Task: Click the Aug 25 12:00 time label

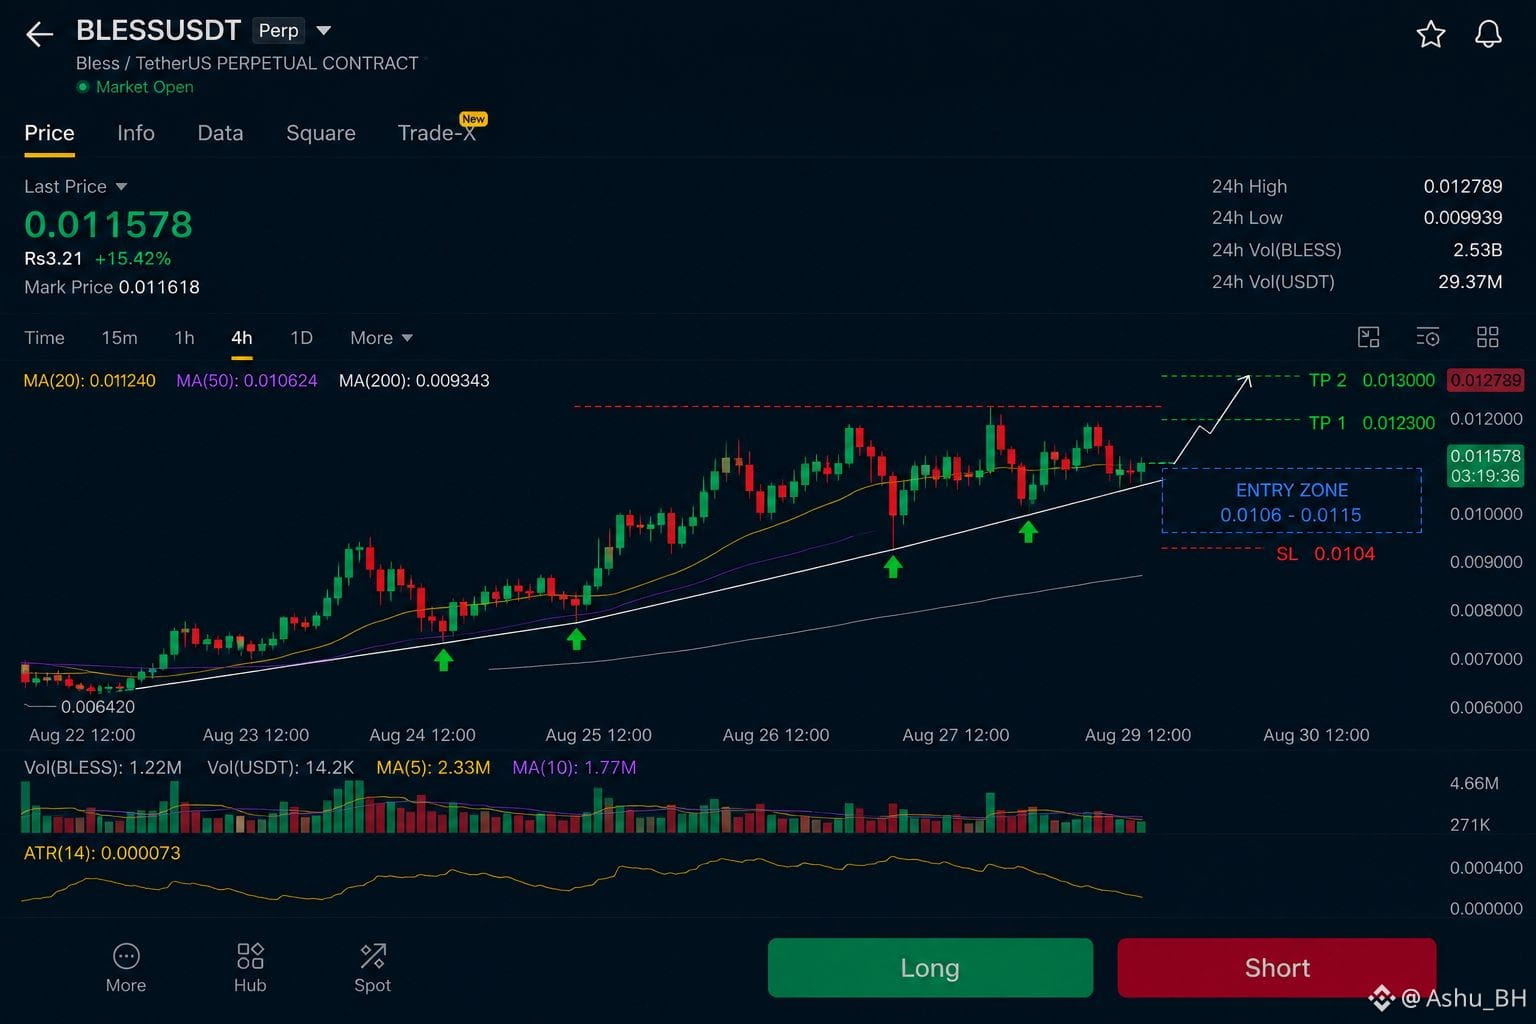Action: click(x=598, y=735)
